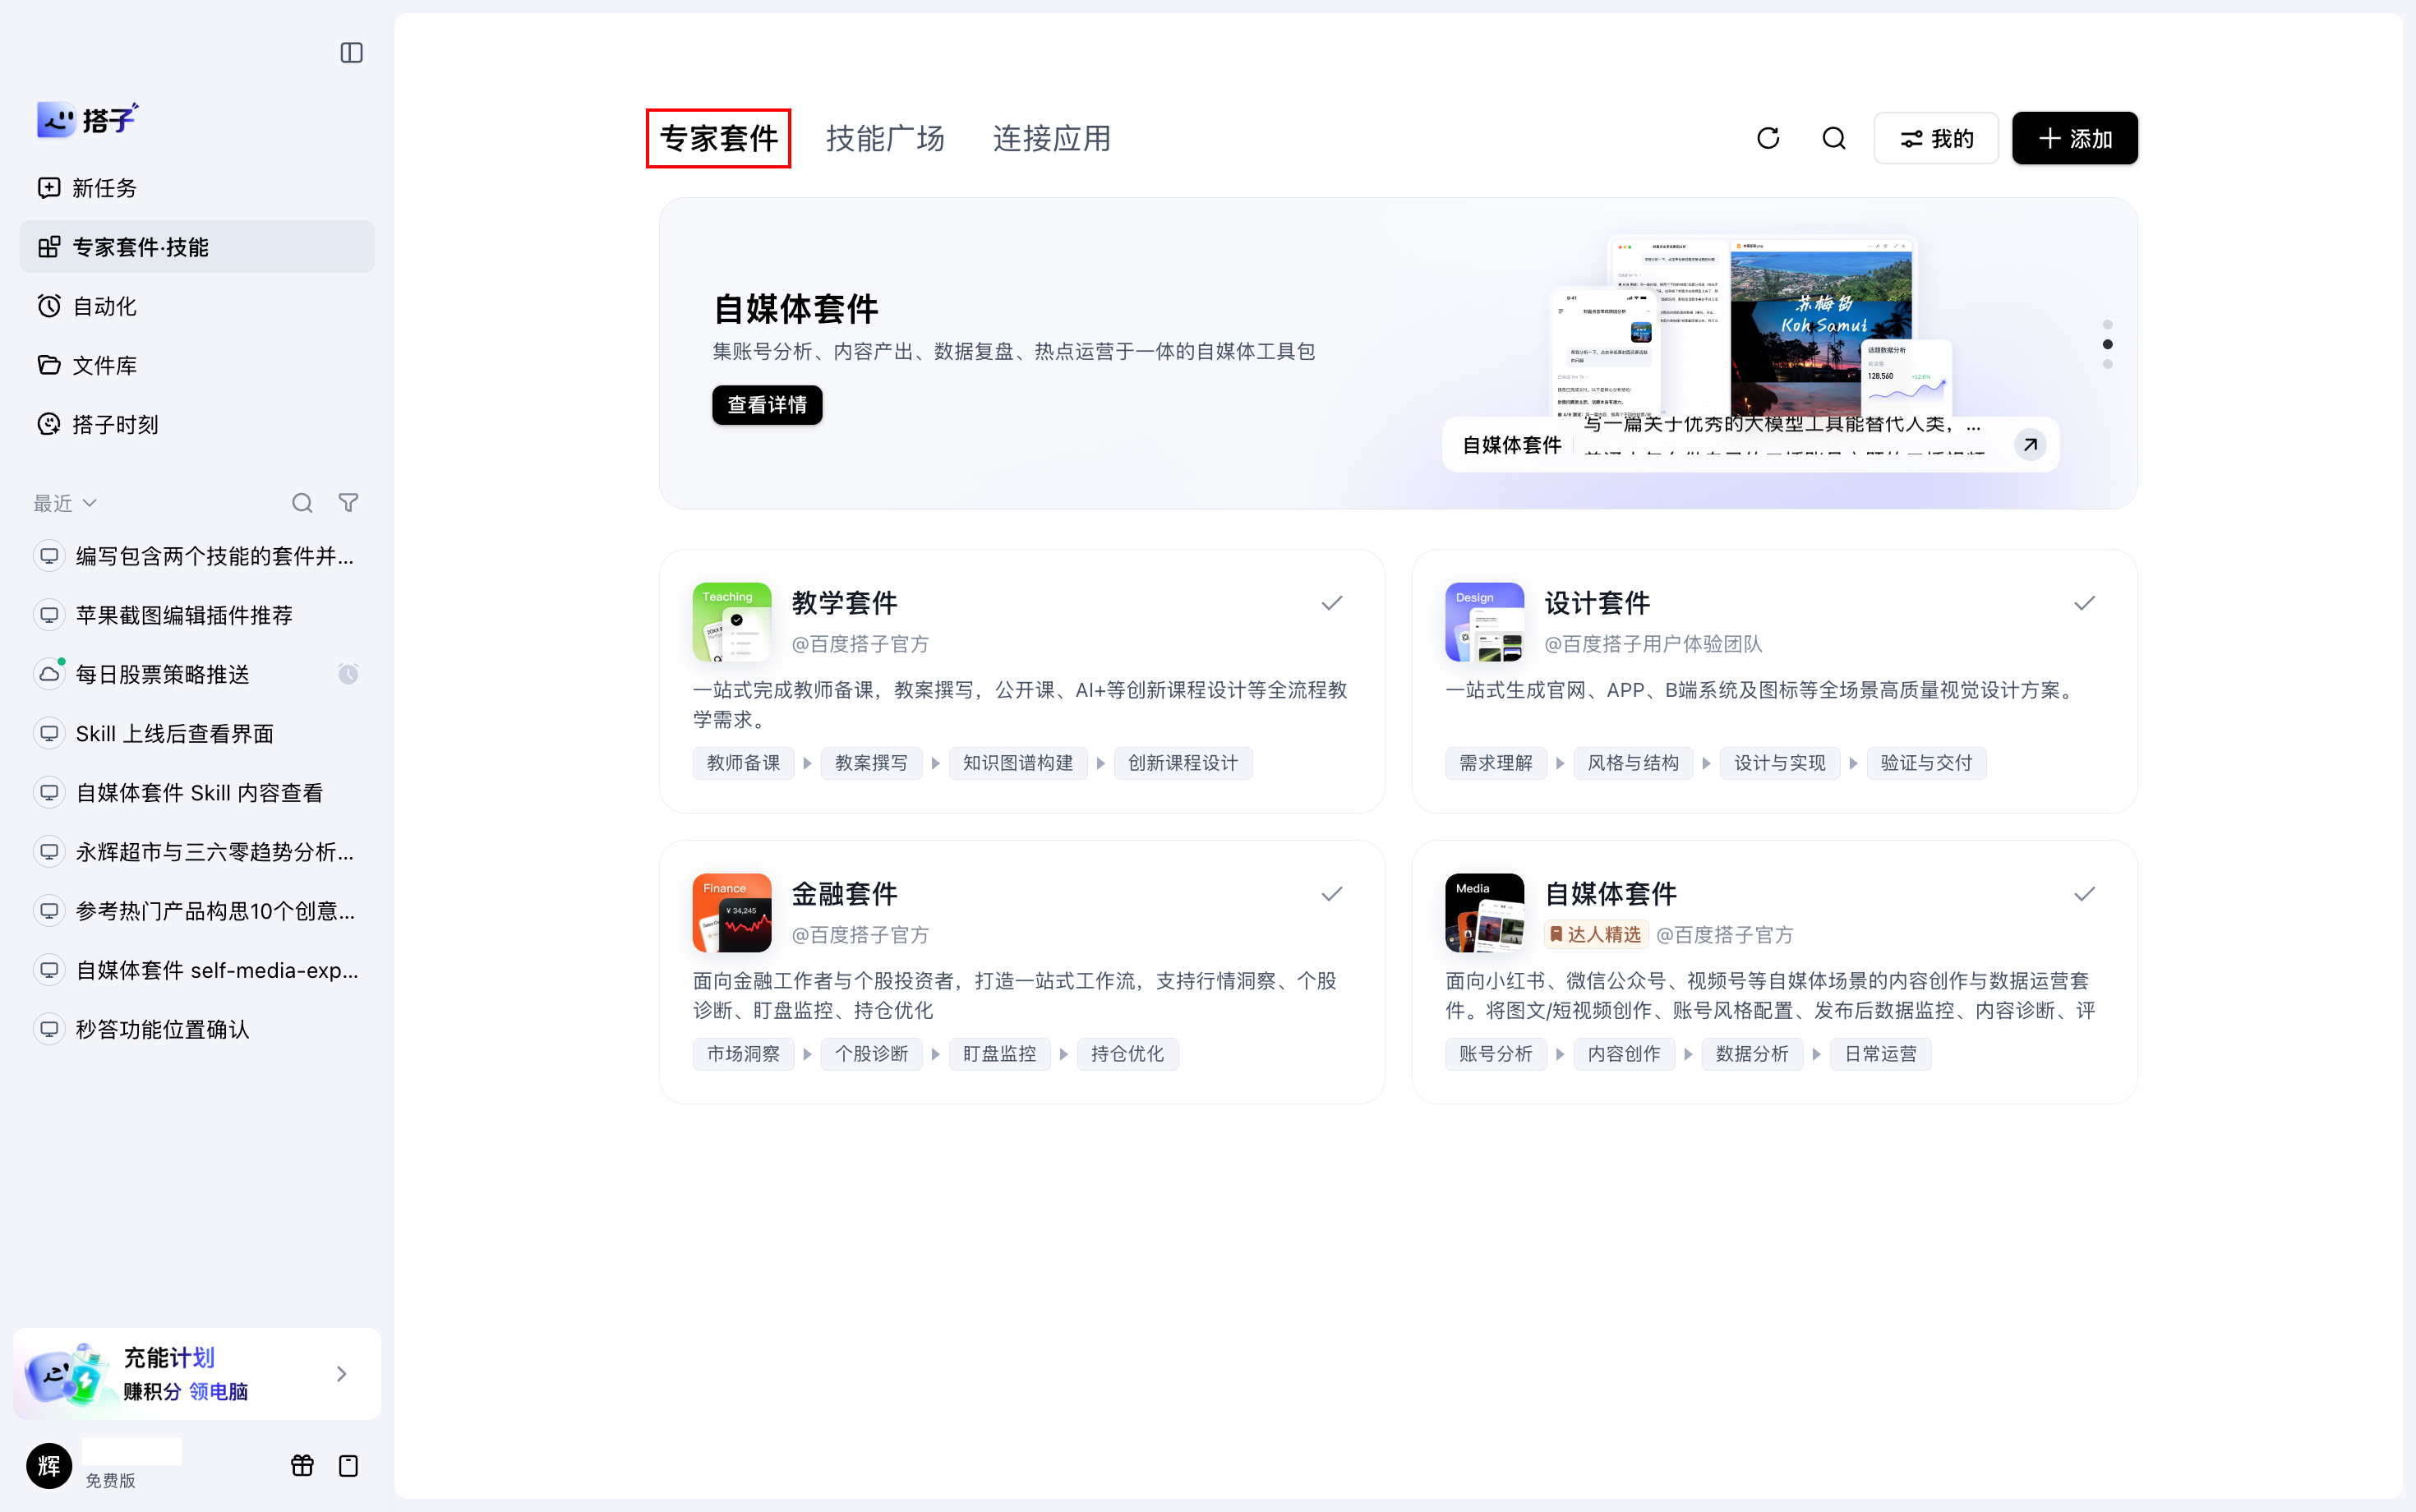Click the Finance kit icon
The image size is (2416, 1512).
[x=732, y=913]
